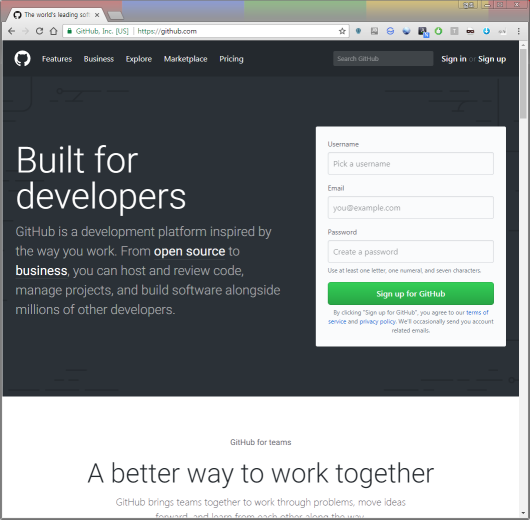Click the teal shield extension icon
The width and height of the screenshot is (530, 520).
359,31
